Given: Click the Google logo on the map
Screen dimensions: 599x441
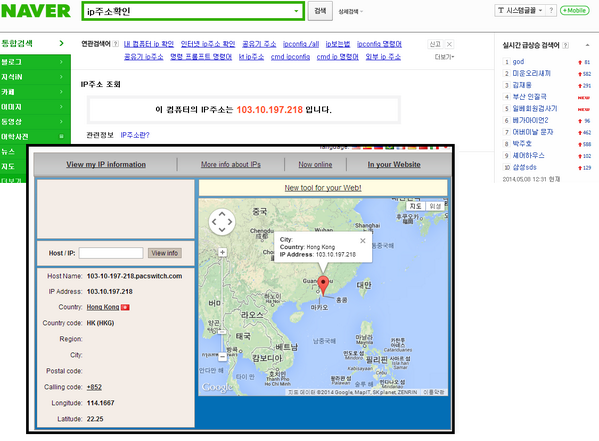Looking at the screenshot, I should [217, 387].
